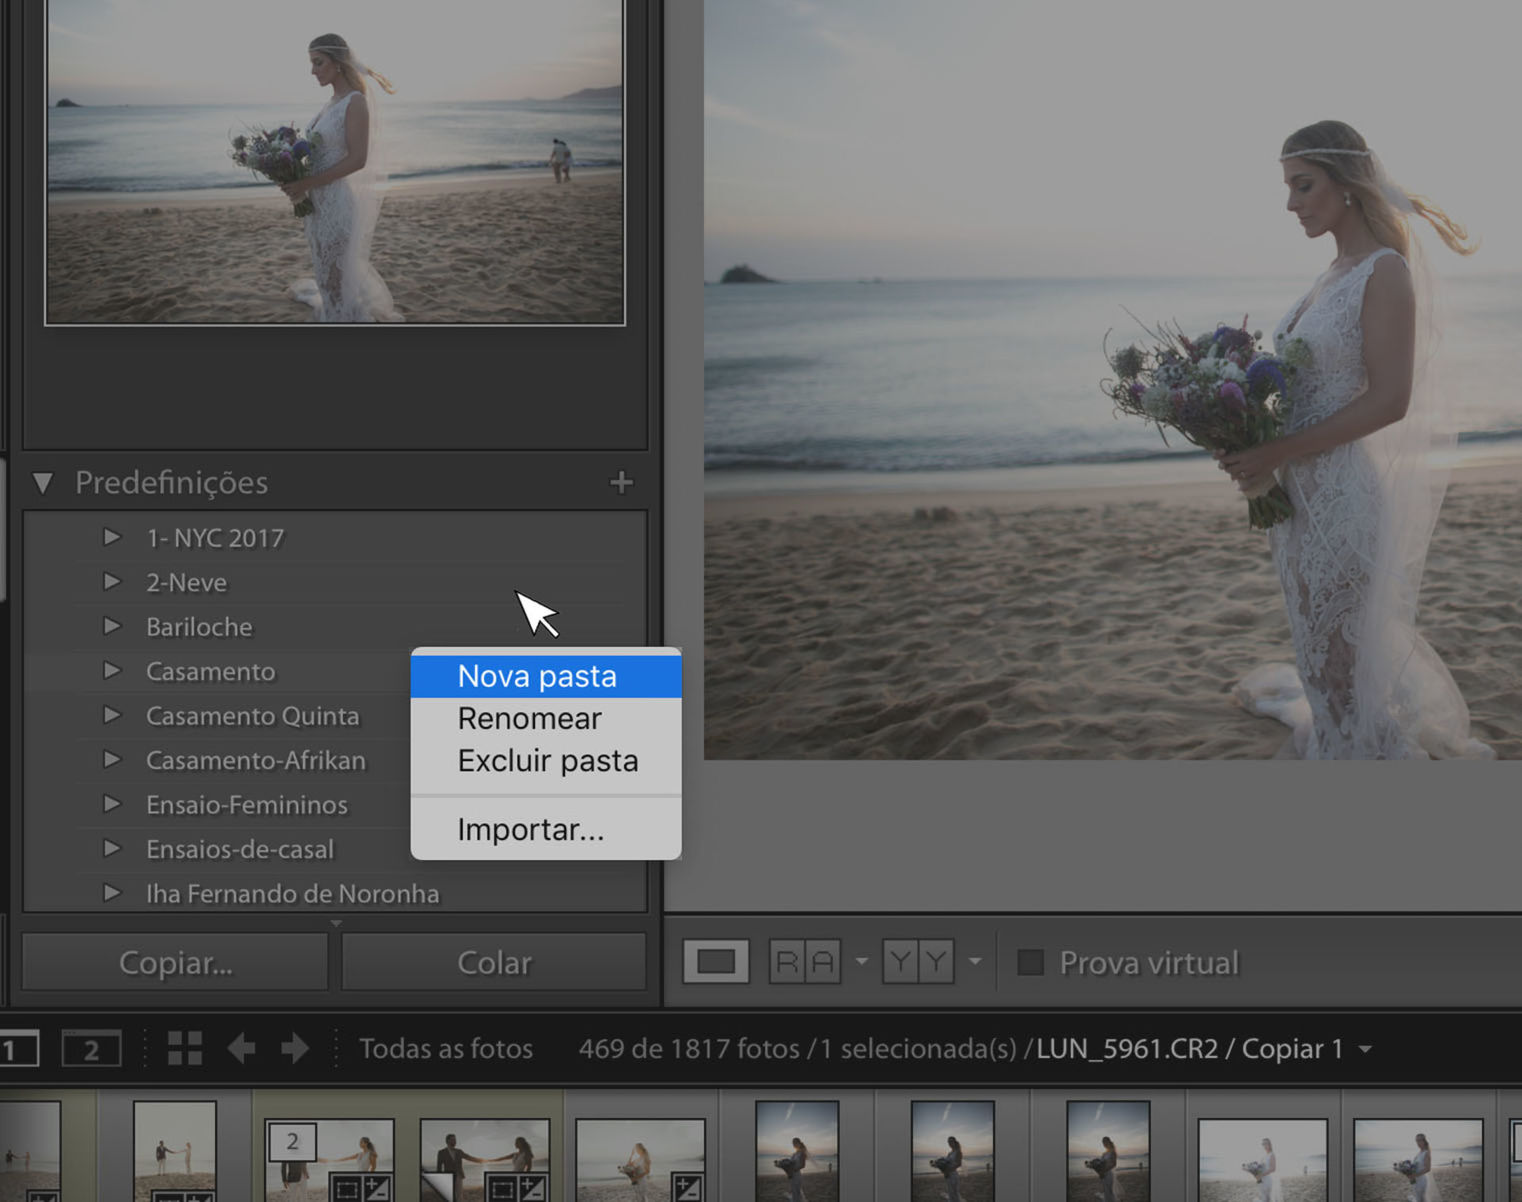Click the Ensaios-de-casal folder name
The image size is (1522, 1202).
pos(240,849)
